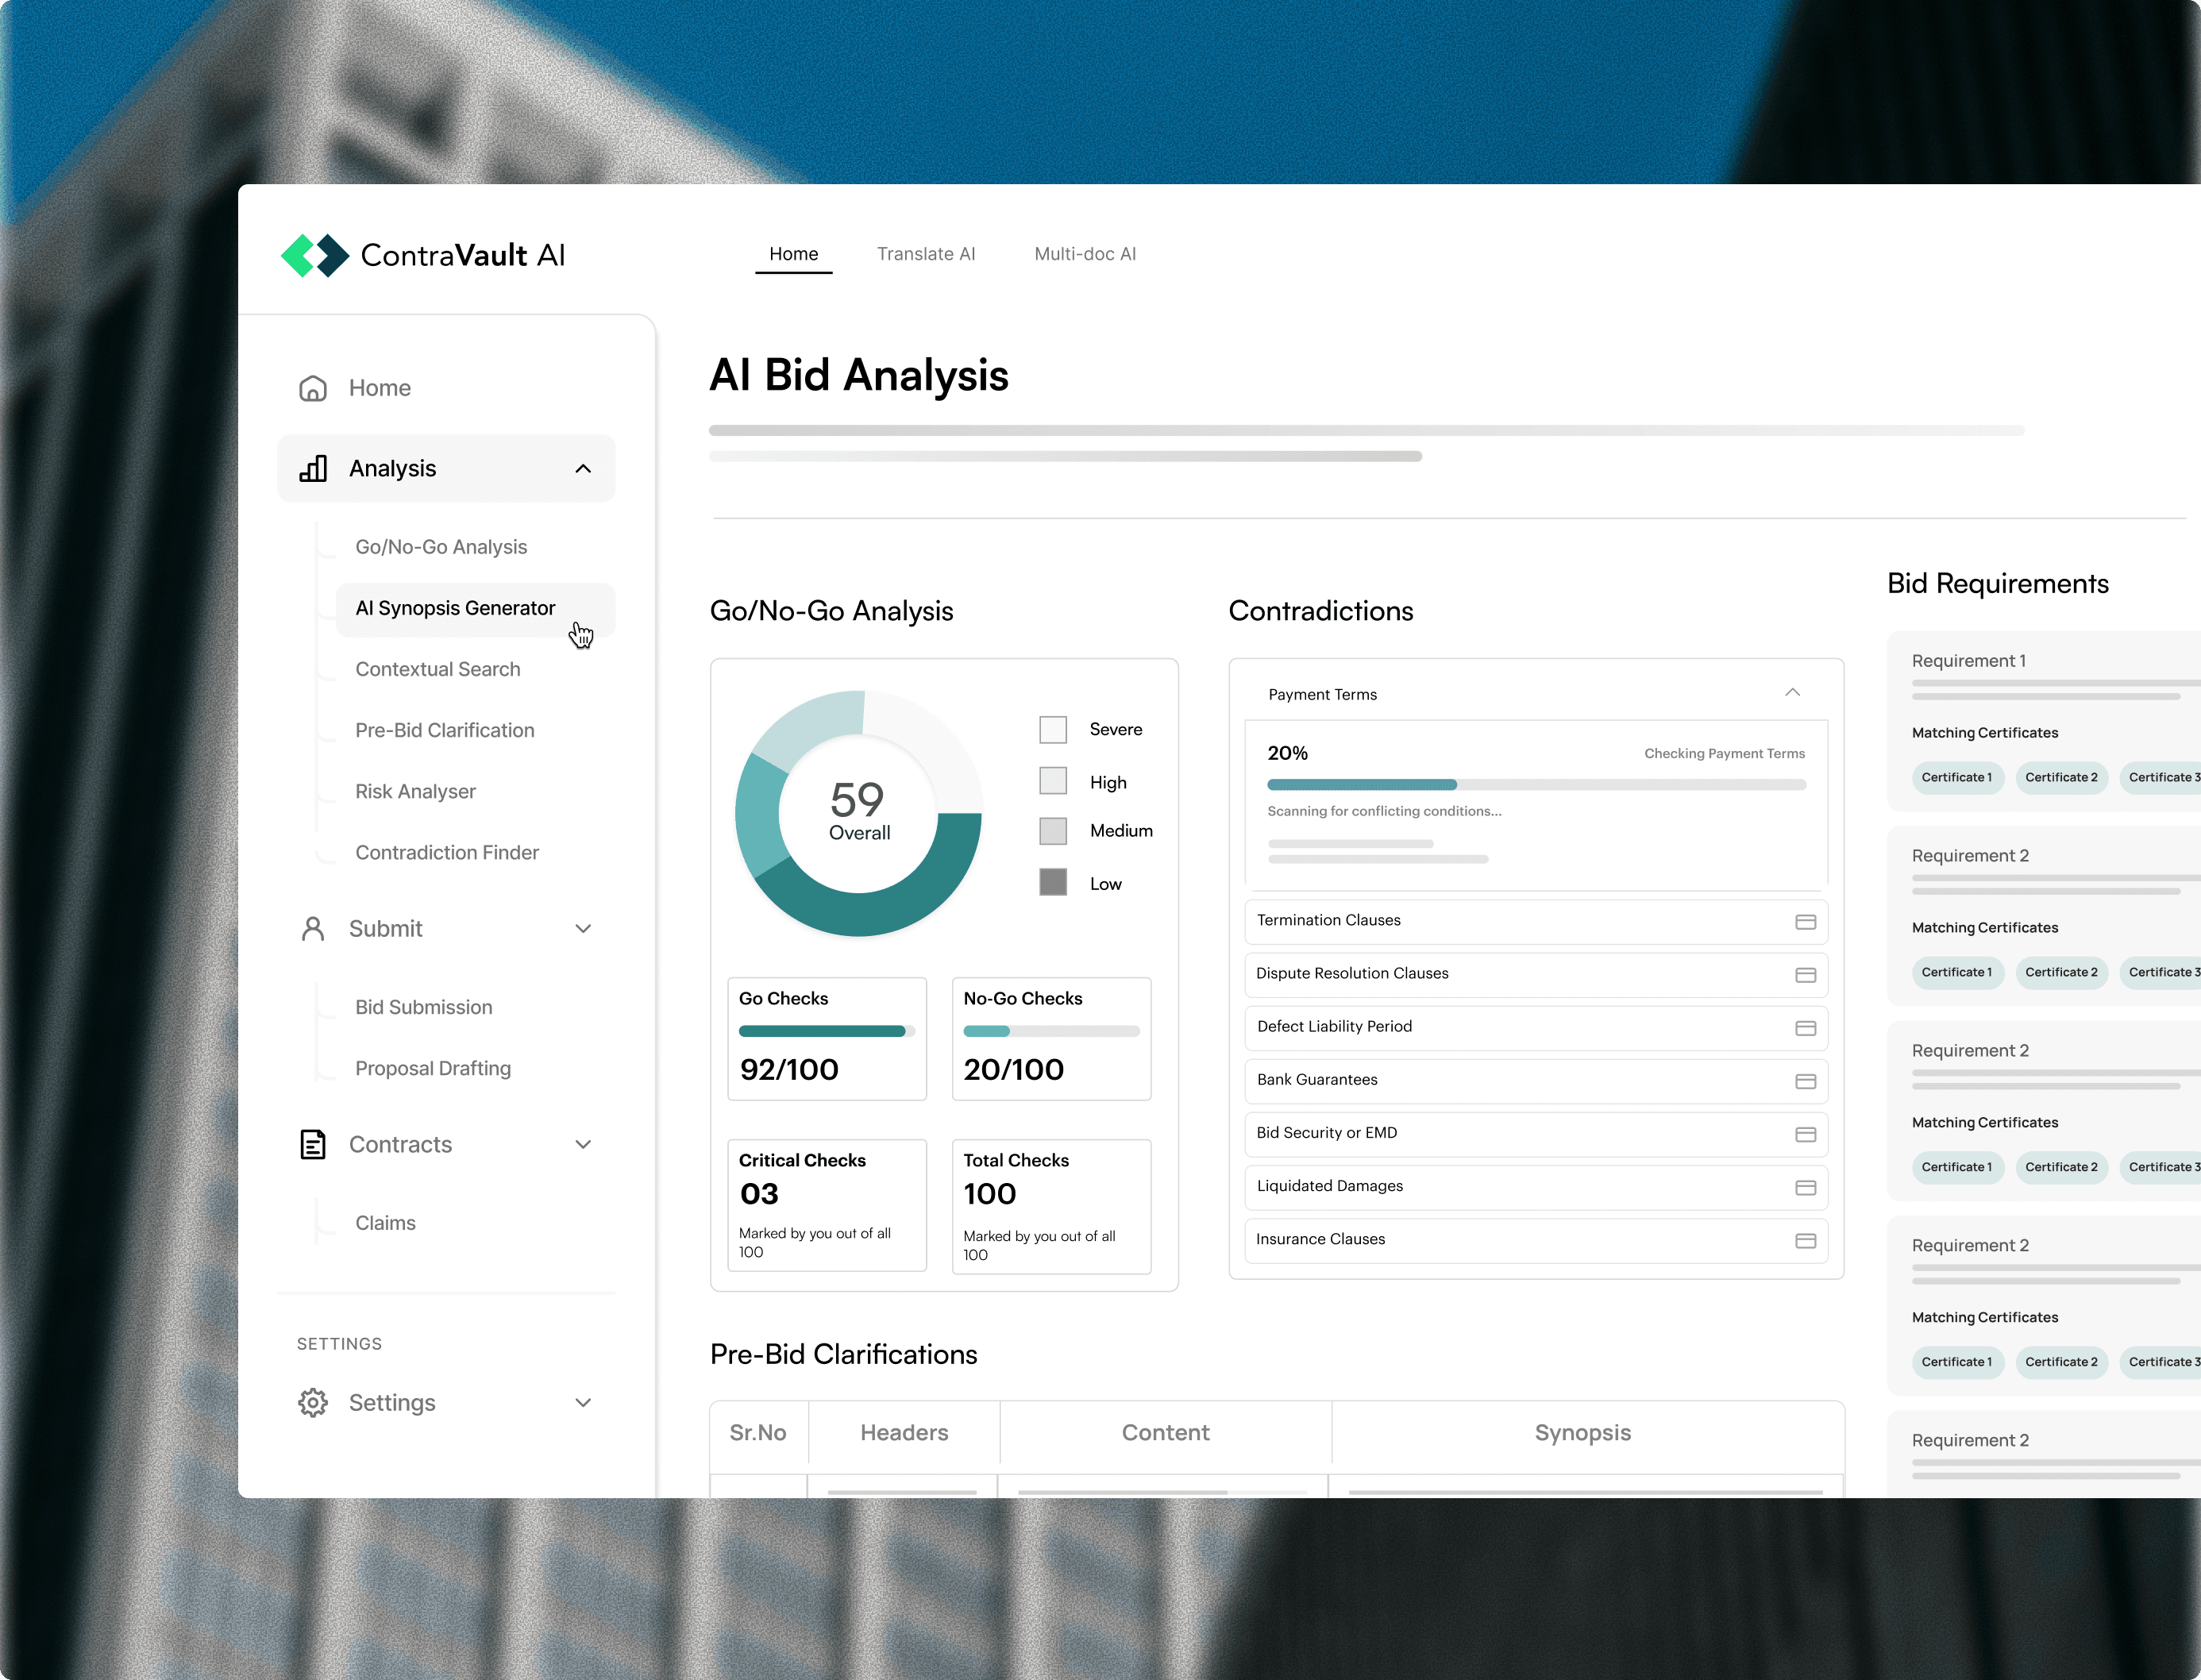Open Go/No-Go Analysis in sidebar

coord(441,547)
